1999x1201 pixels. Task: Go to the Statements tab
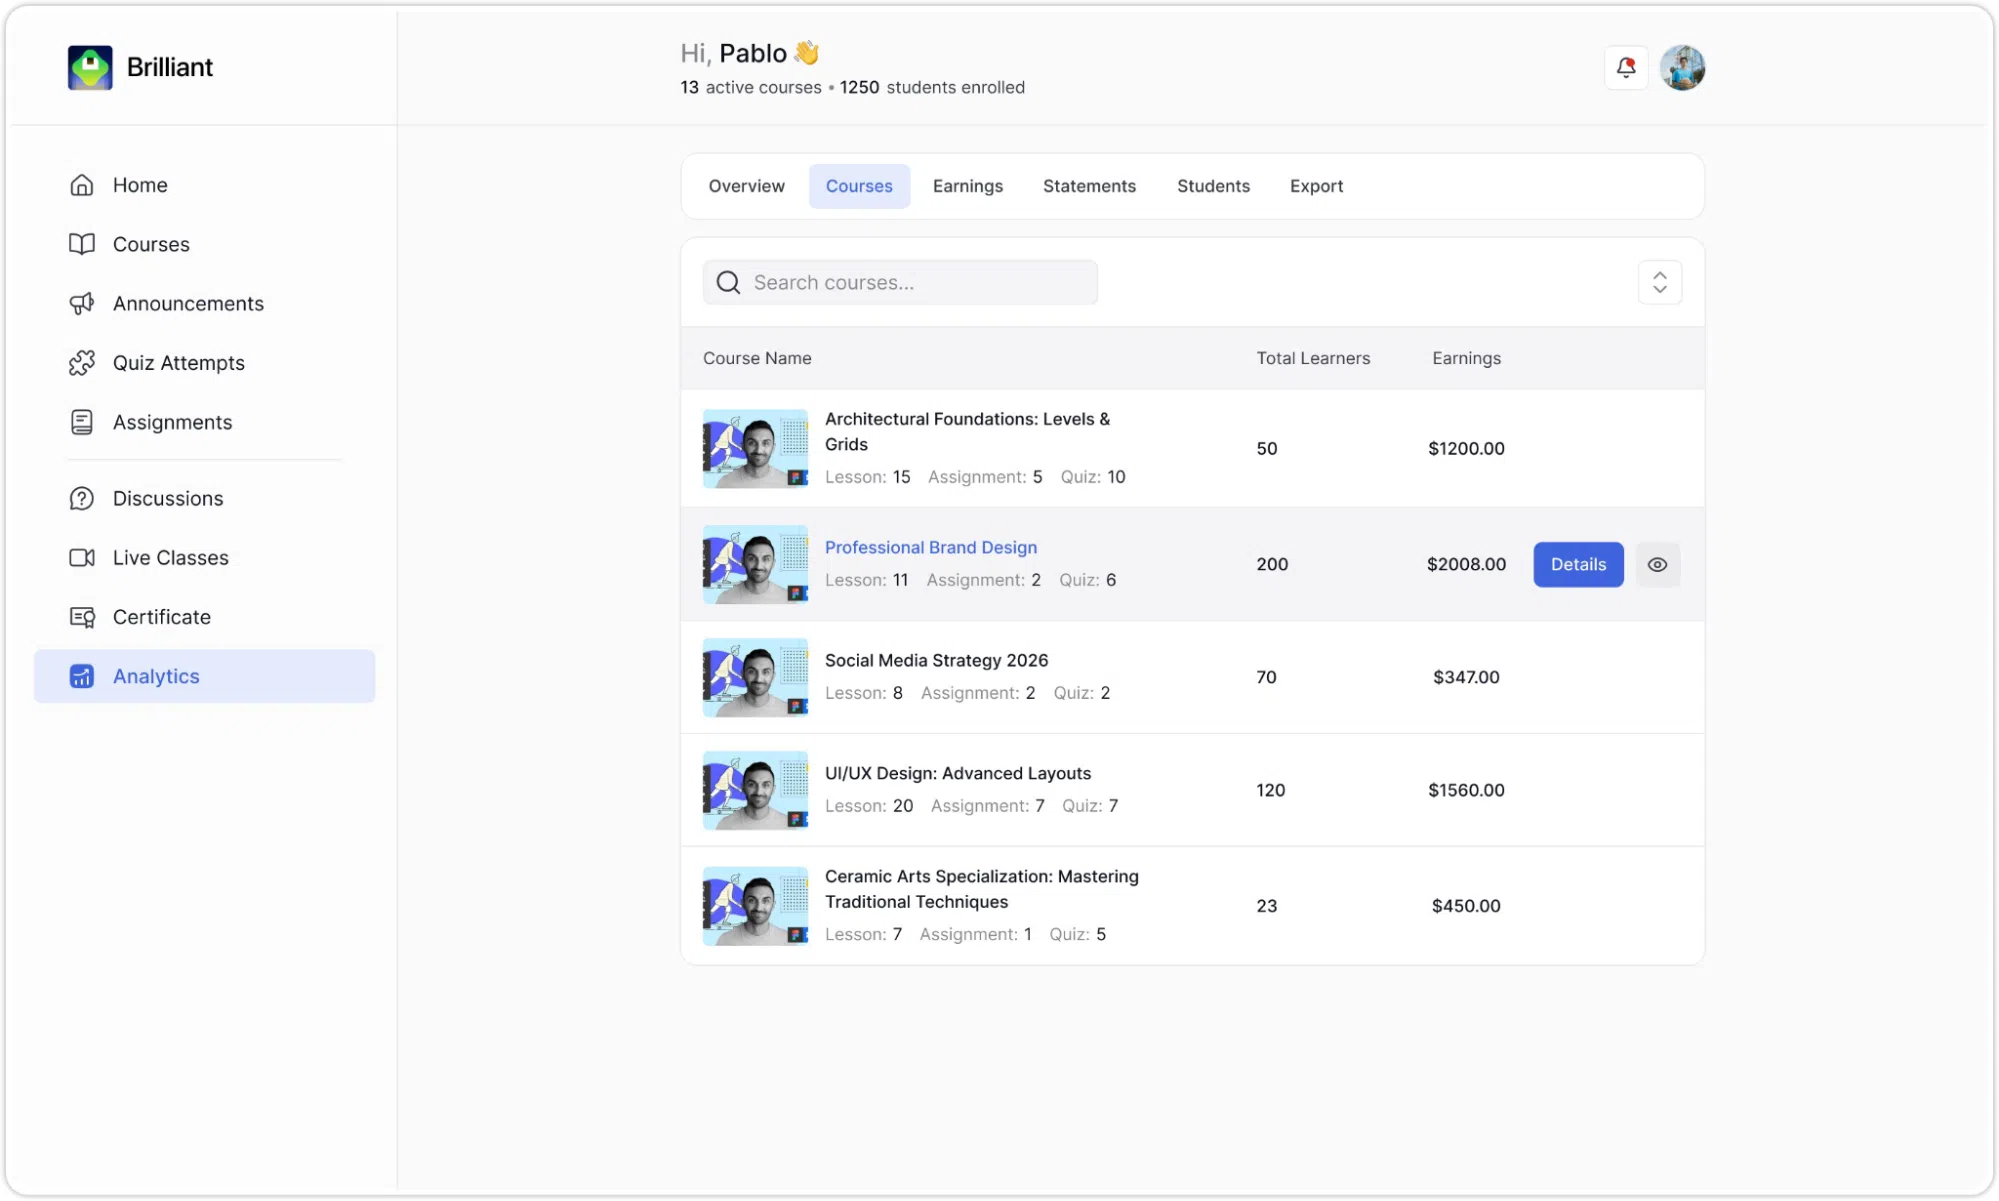1089,186
